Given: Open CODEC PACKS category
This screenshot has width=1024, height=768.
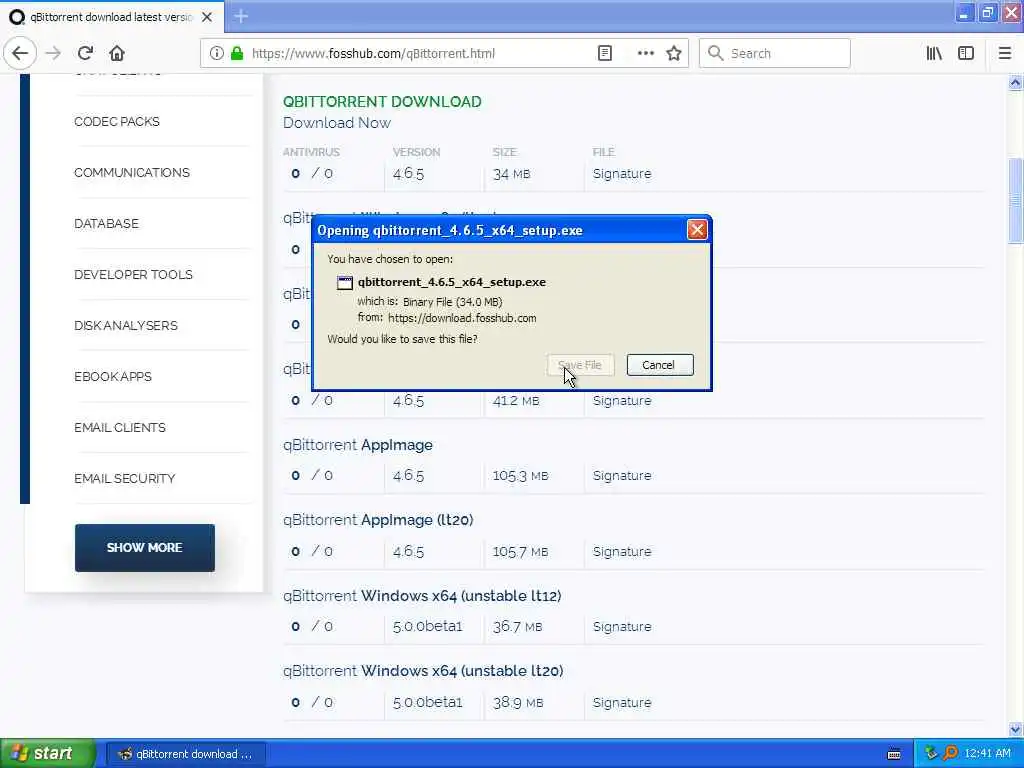Looking at the screenshot, I should [117, 121].
